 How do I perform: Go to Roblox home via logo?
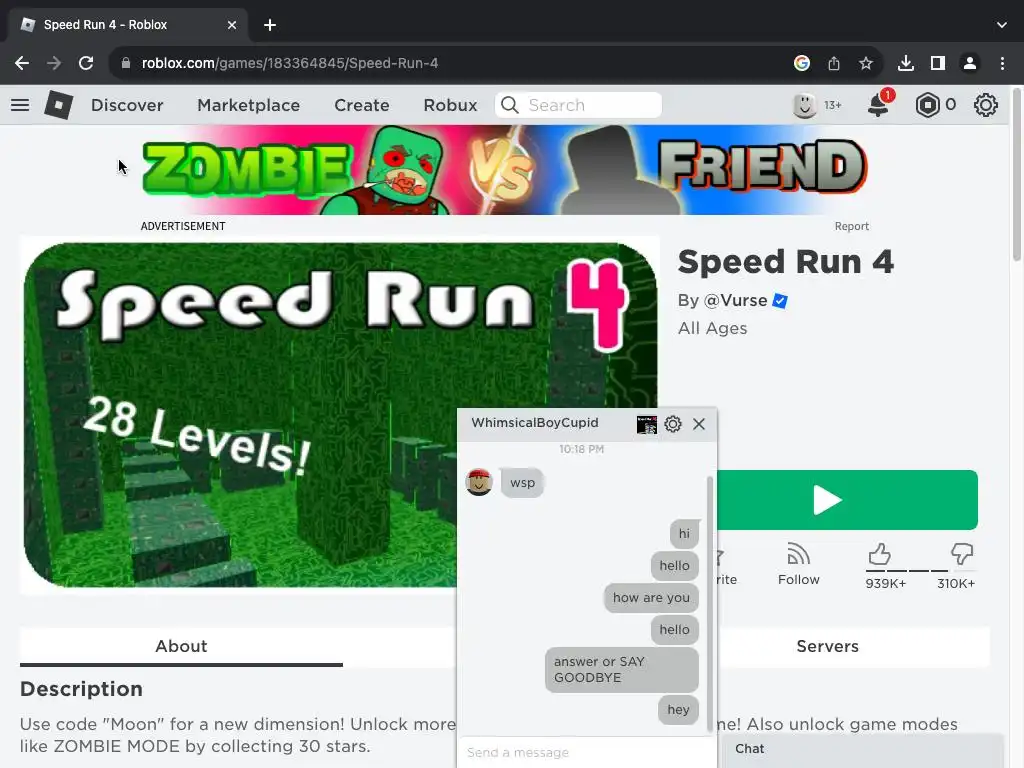coord(58,105)
